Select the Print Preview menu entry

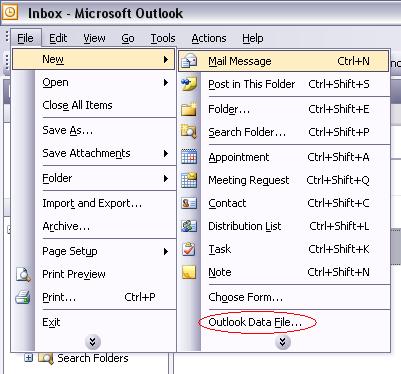click(x=94, y=274)
